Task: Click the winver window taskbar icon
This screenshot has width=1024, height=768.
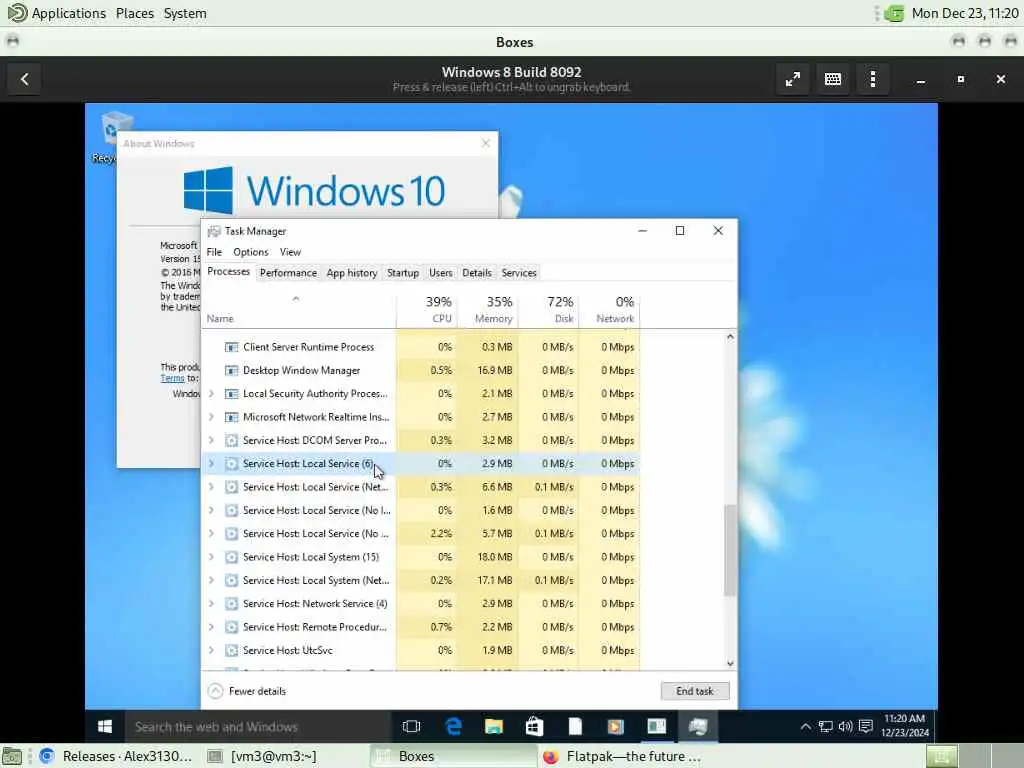Action: (x=656, y=726)
